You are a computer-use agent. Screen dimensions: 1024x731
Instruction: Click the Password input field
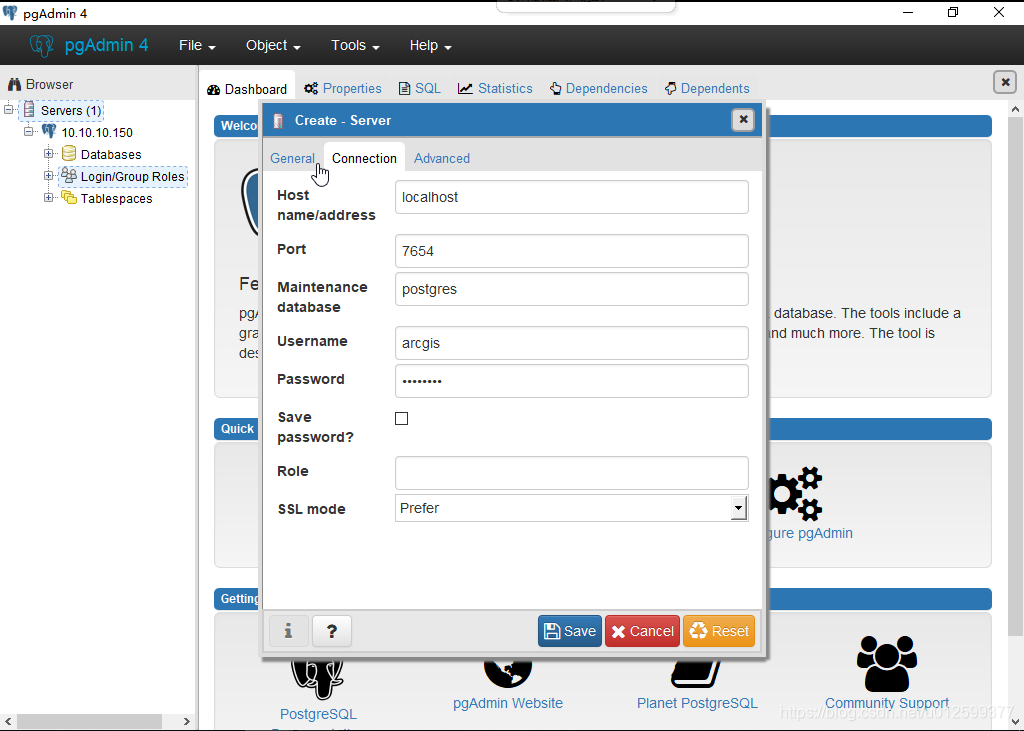571,381
